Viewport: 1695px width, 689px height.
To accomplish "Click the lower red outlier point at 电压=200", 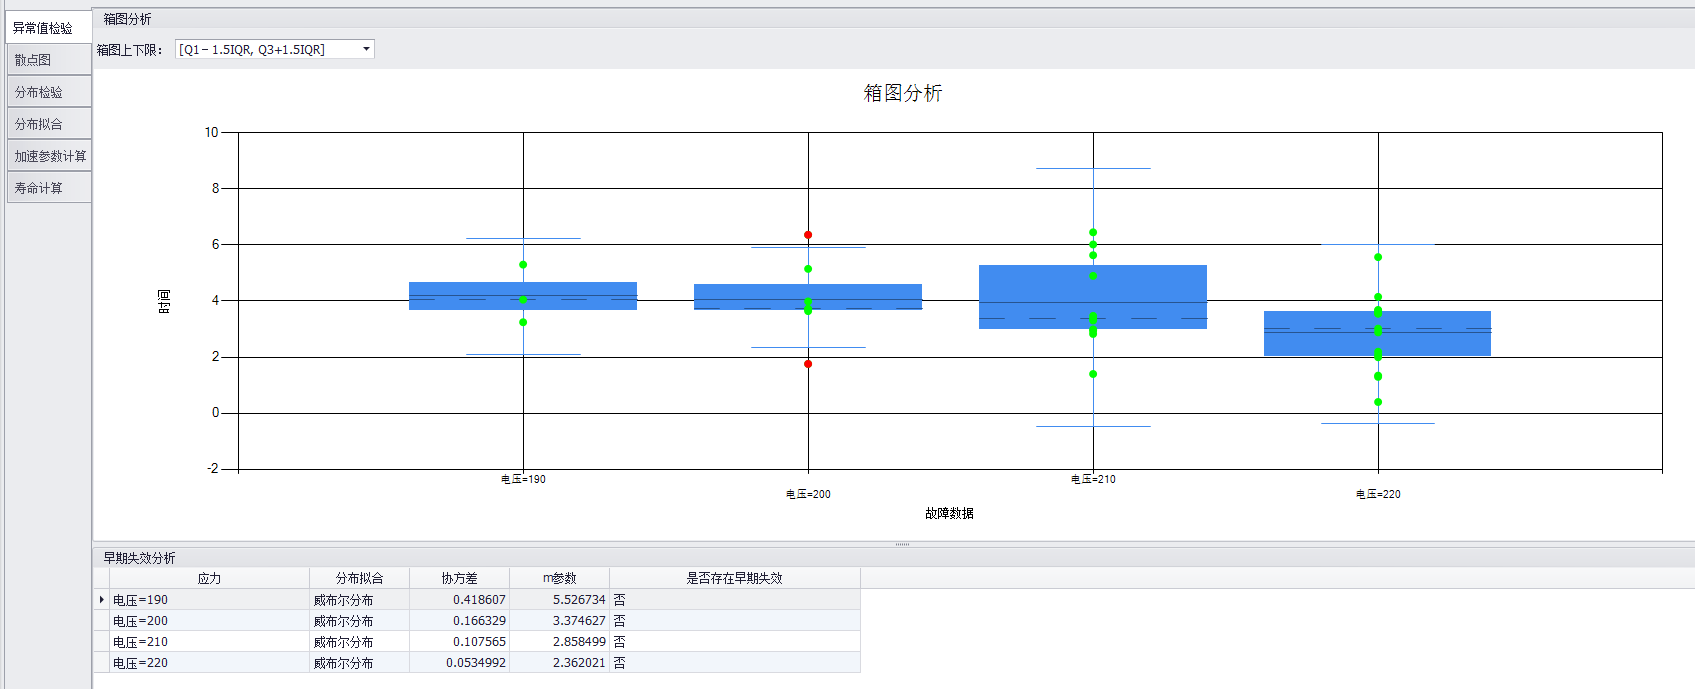I will tap(808, 364).
